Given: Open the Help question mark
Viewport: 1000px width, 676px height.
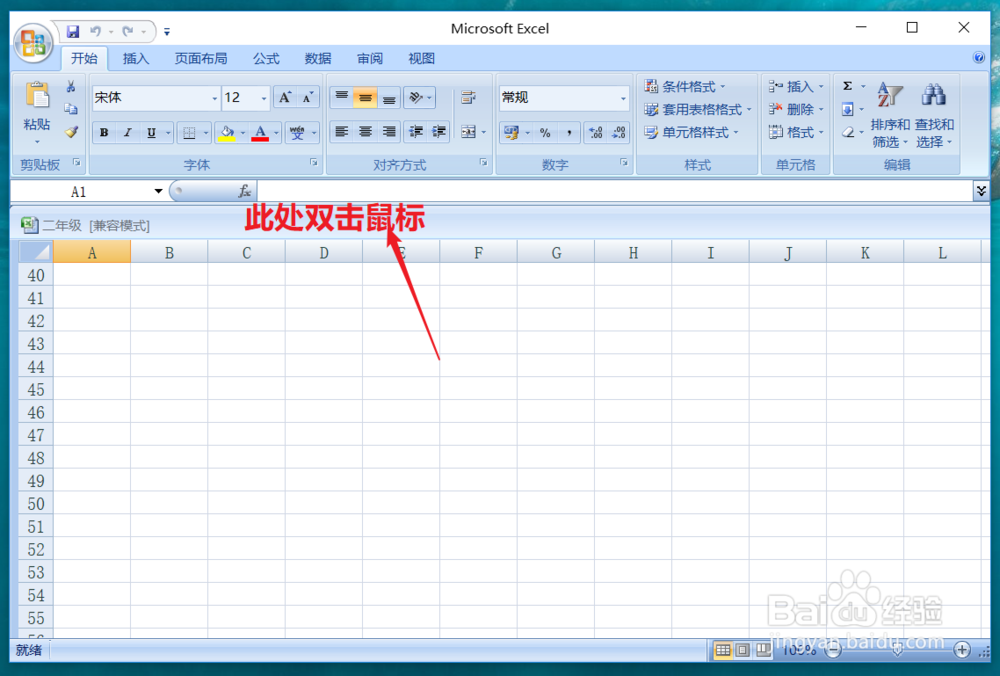Looking at the screenshot, I should pos(979,58).
